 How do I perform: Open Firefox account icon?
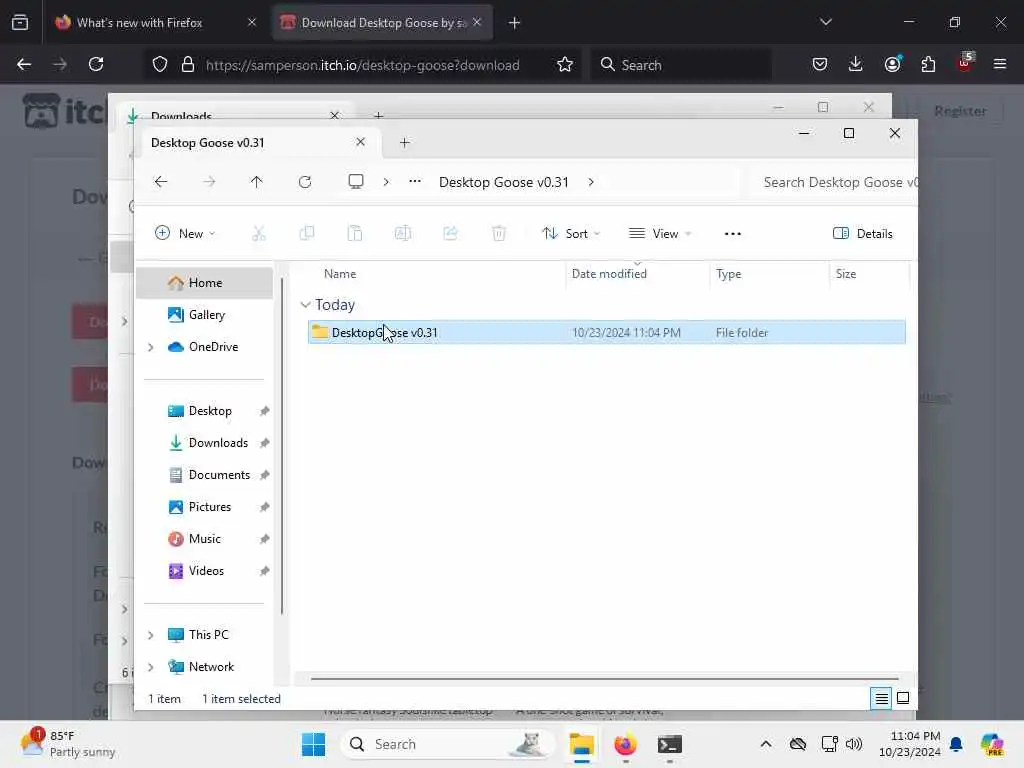(892, 64)
